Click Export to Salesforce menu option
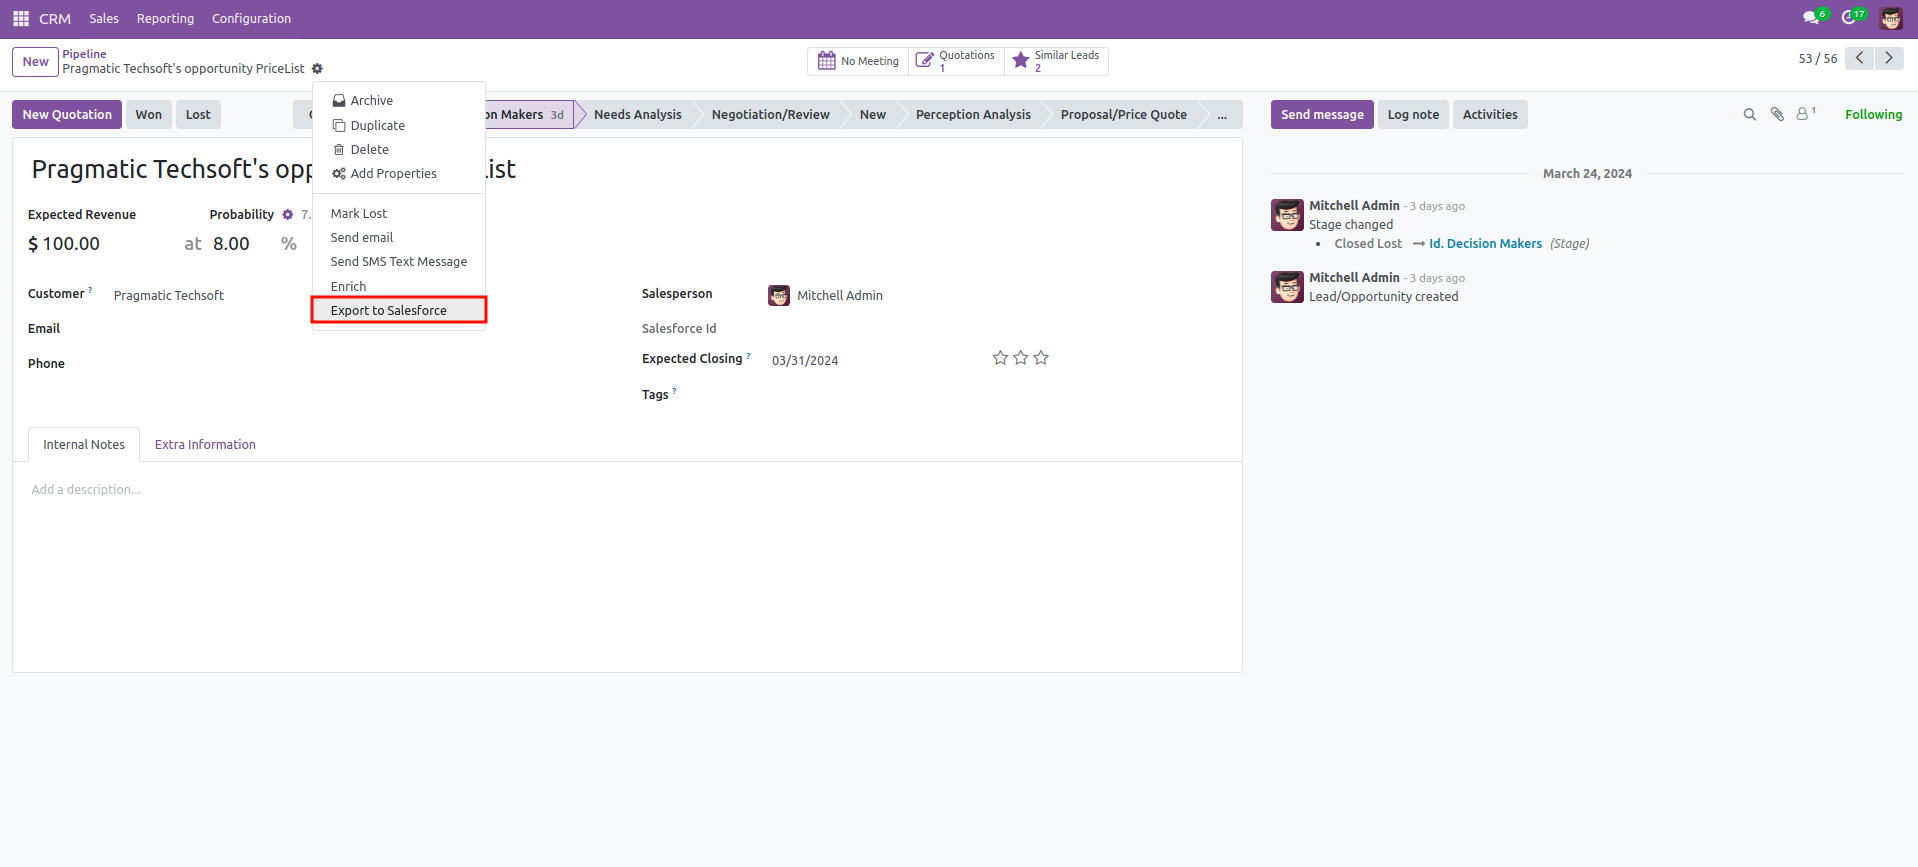 click(x=399, y=311)
